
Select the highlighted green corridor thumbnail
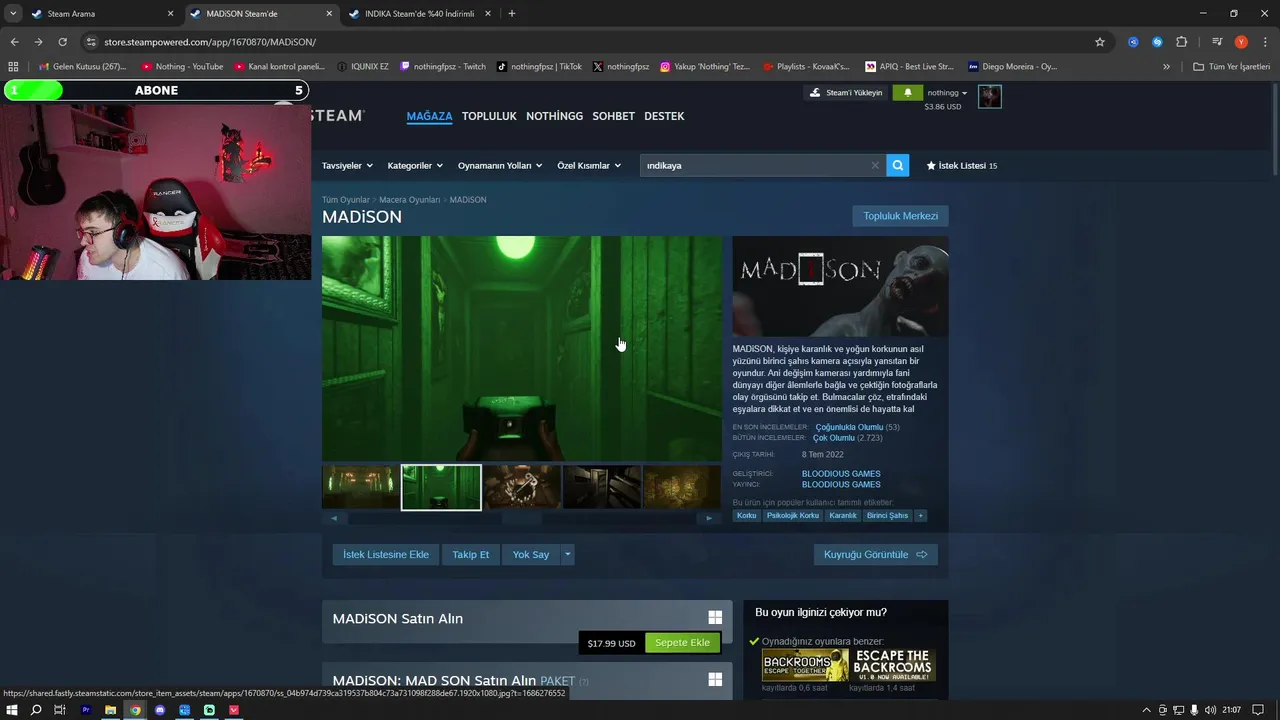tap(441, 487)
